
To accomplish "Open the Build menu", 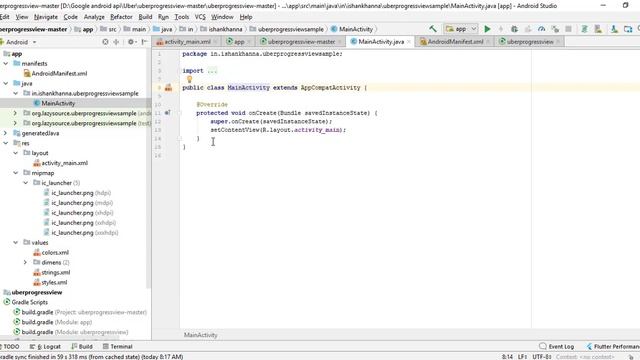I will click(145, 17).
